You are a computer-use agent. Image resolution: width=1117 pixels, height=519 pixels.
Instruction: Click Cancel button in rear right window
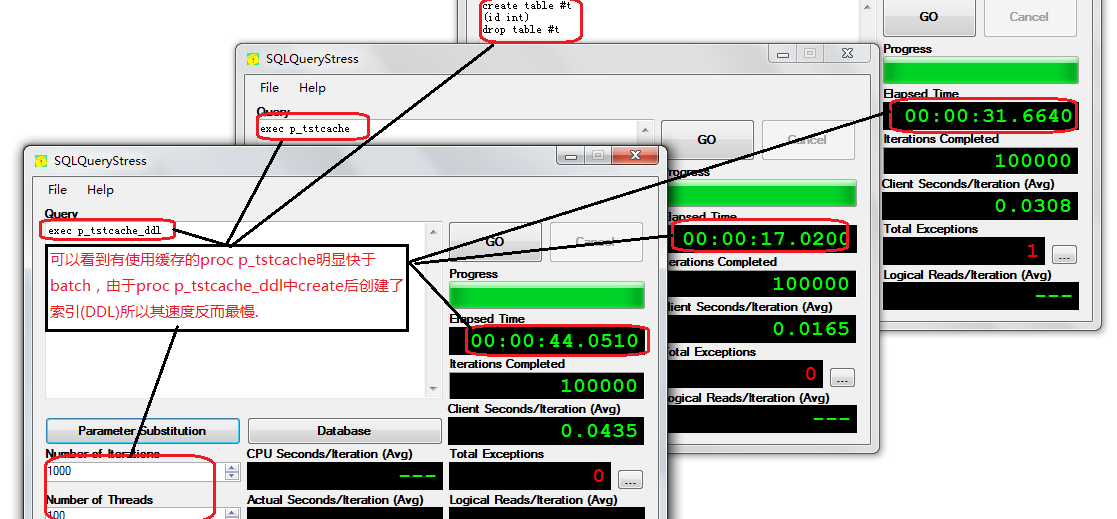(1029, 16)
